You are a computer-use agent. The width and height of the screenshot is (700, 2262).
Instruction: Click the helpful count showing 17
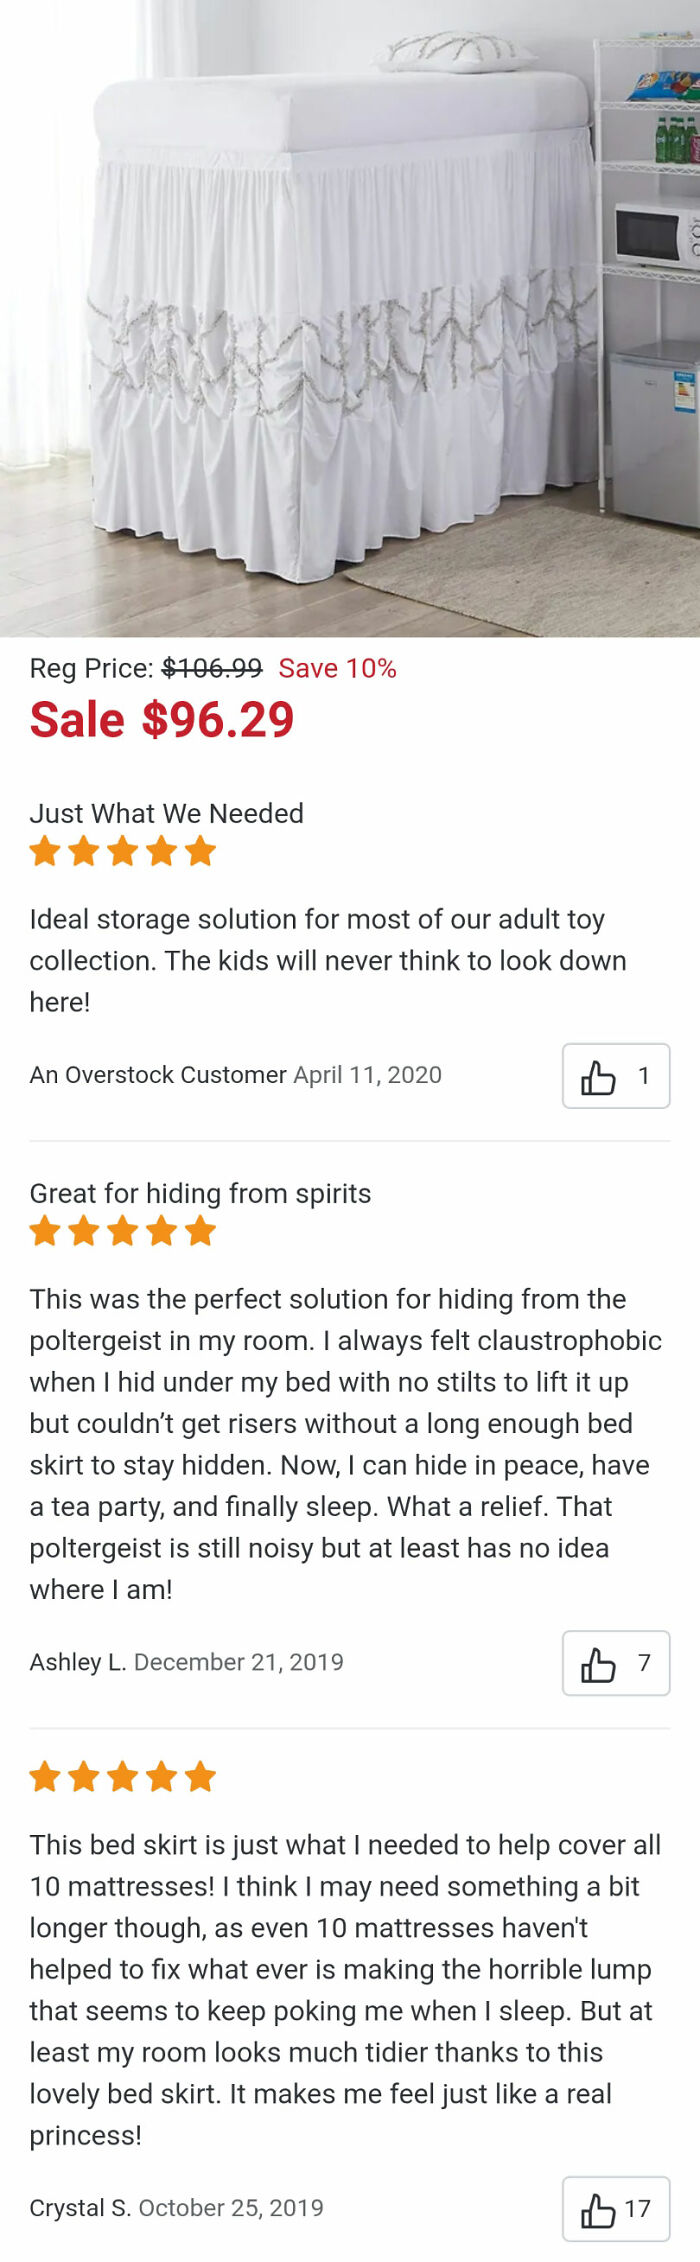tap(641, 2210)
